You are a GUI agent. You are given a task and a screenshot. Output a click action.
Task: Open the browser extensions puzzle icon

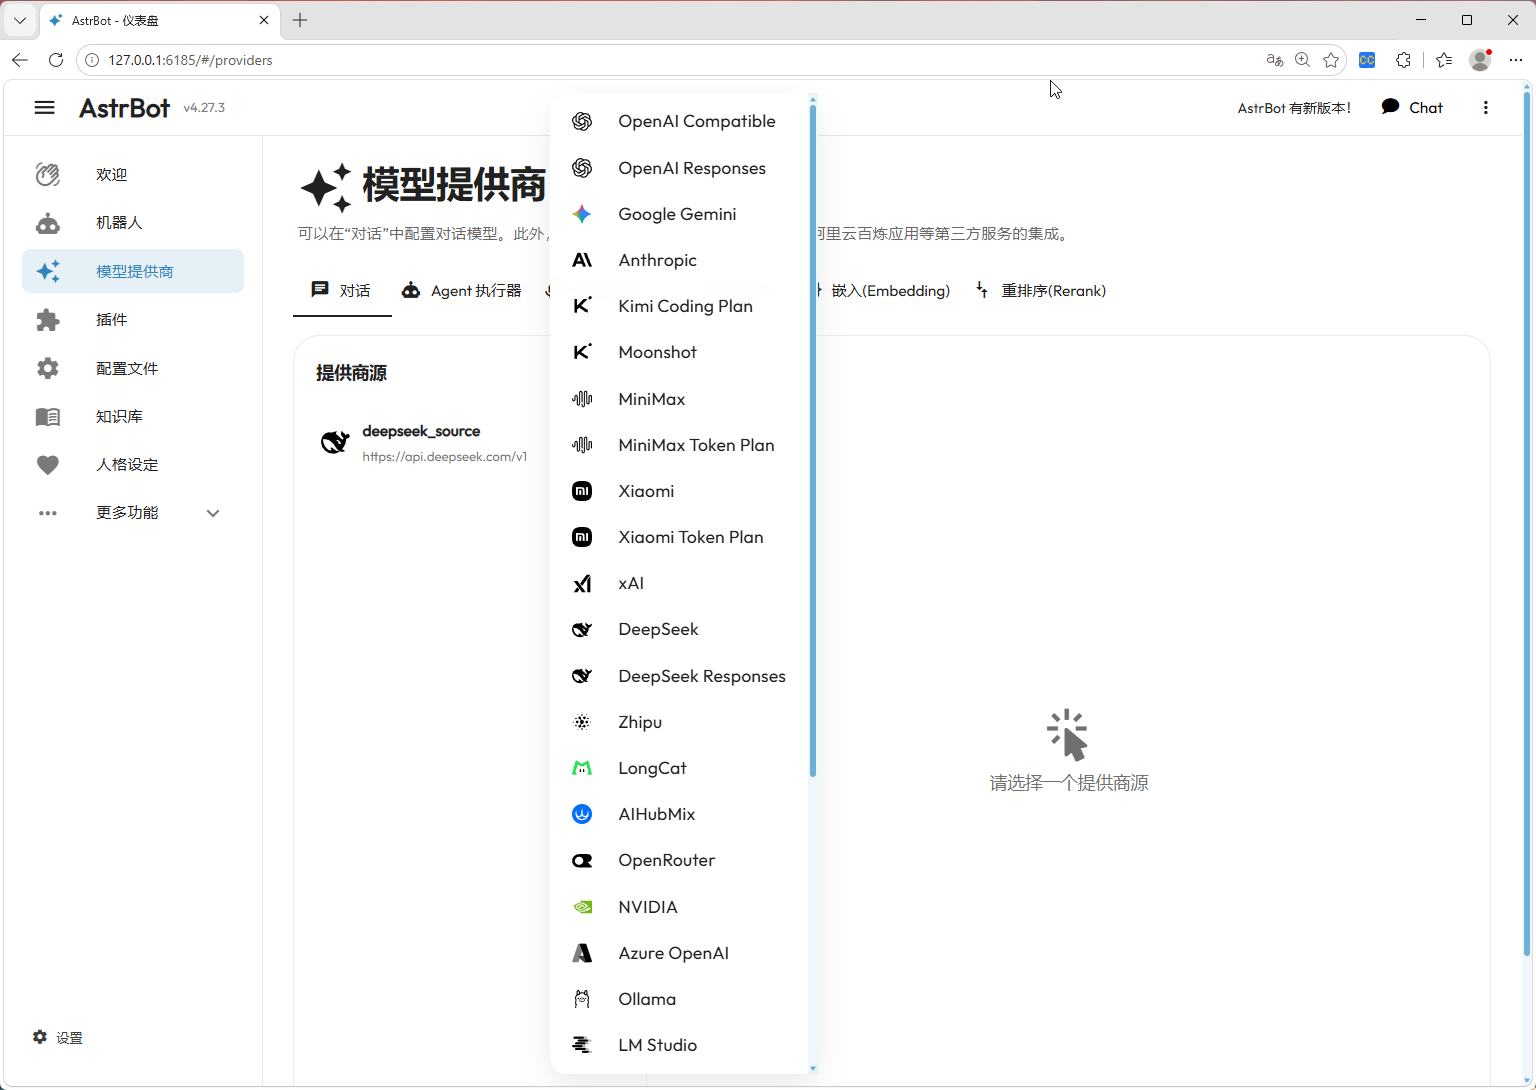click(x=1403, y=60)
